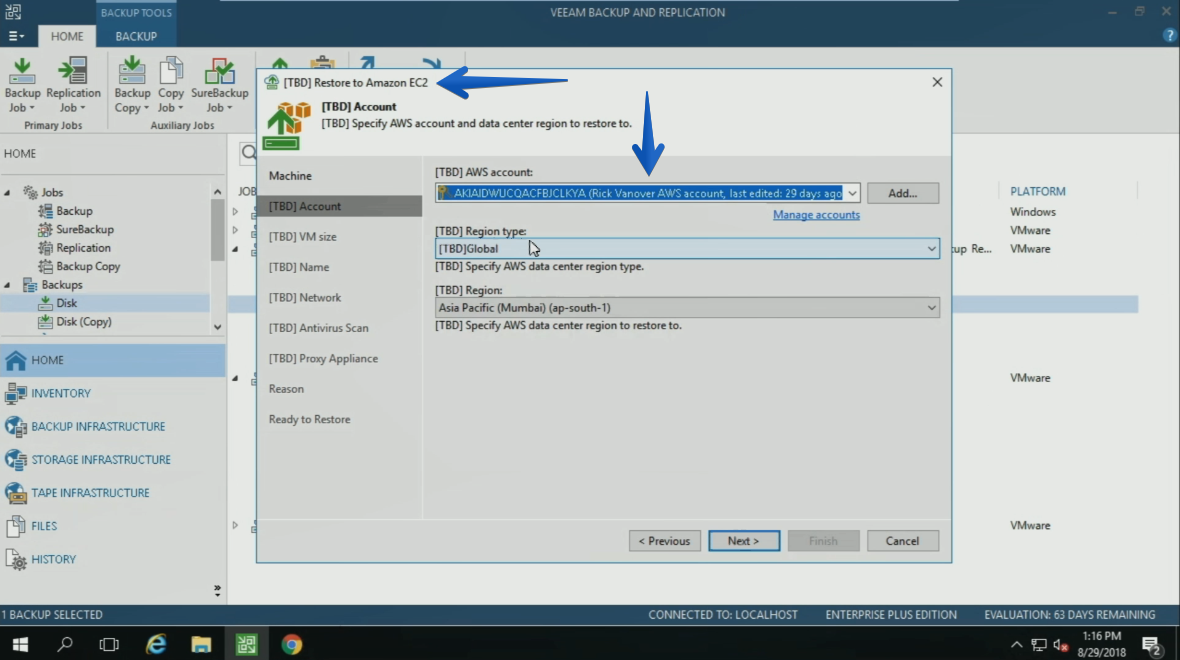1180x660 pixels.
Task: Open the notification center icon
Action: tap(1150, 645)
